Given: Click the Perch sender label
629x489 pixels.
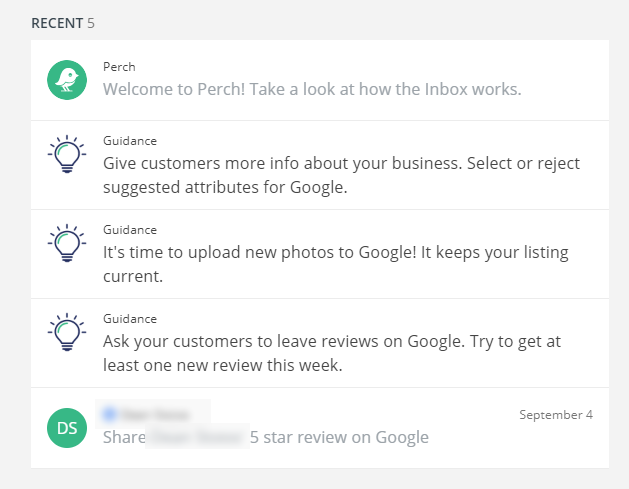Looking at the screenshot, I should [x=119, y=67].
